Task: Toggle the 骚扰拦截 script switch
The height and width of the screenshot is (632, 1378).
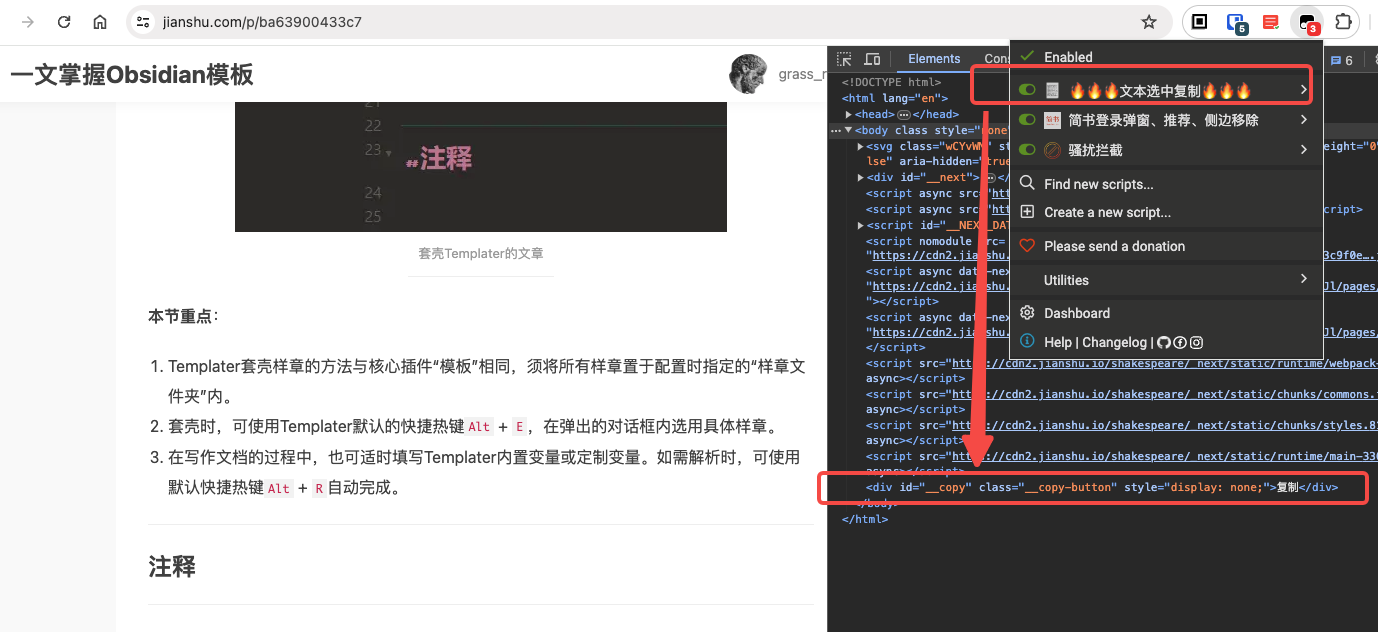Action: pyautogui.click(x=1027, y=150)
